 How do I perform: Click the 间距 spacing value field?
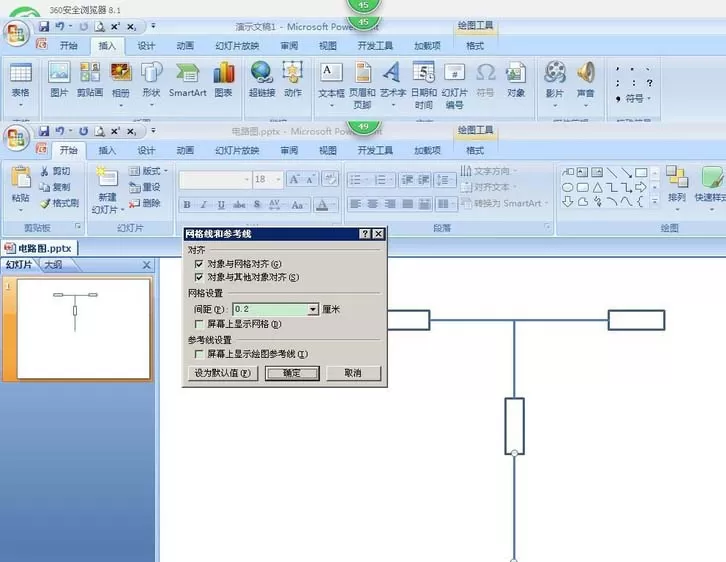[270, 309]
